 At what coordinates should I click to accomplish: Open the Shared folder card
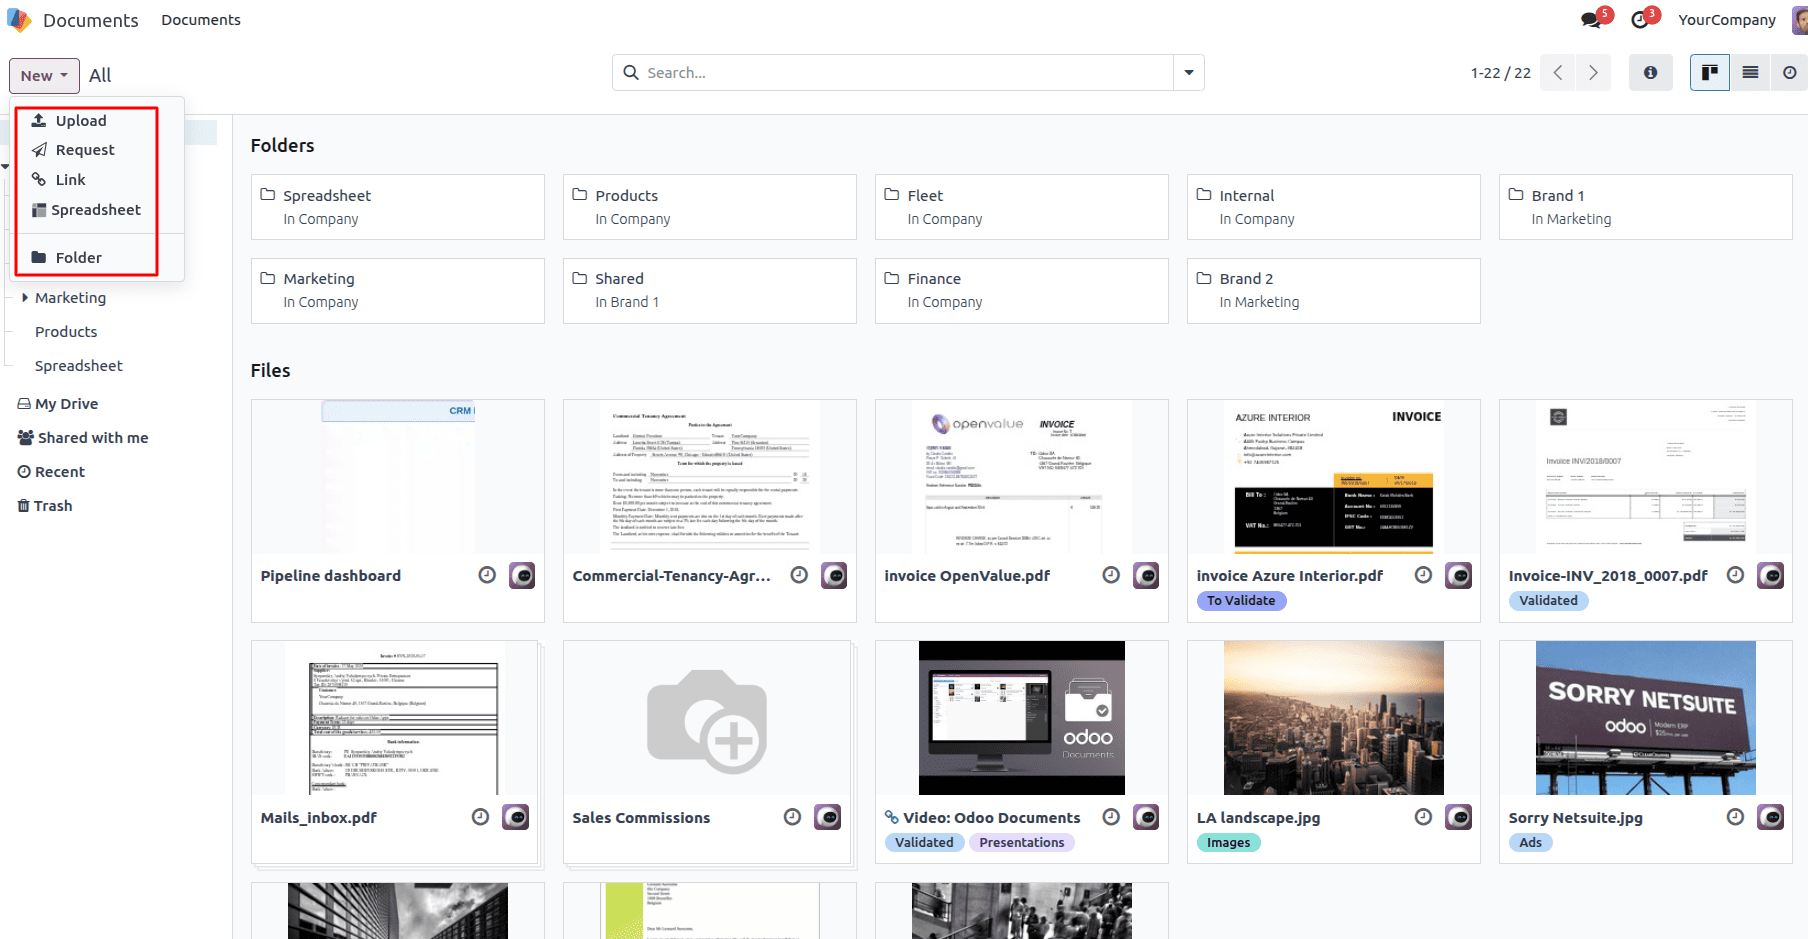point(710,291)
